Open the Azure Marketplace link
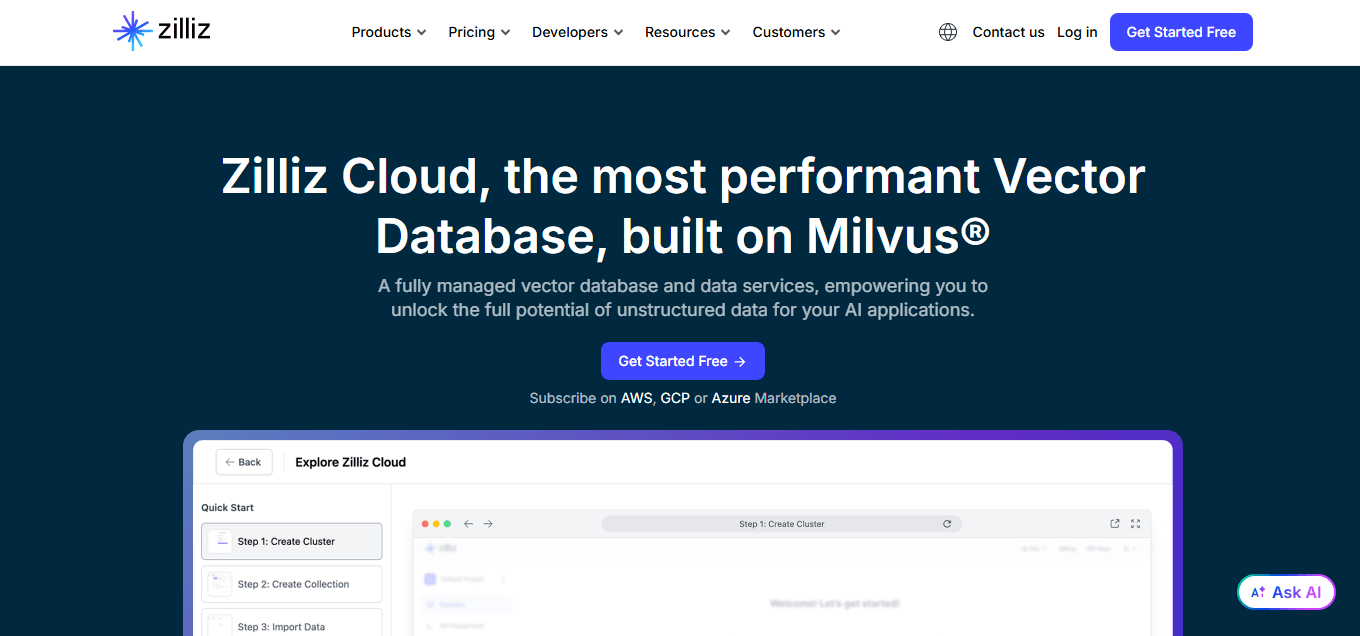Viewport: 1360px width, 636px height. tap(731, 398)
